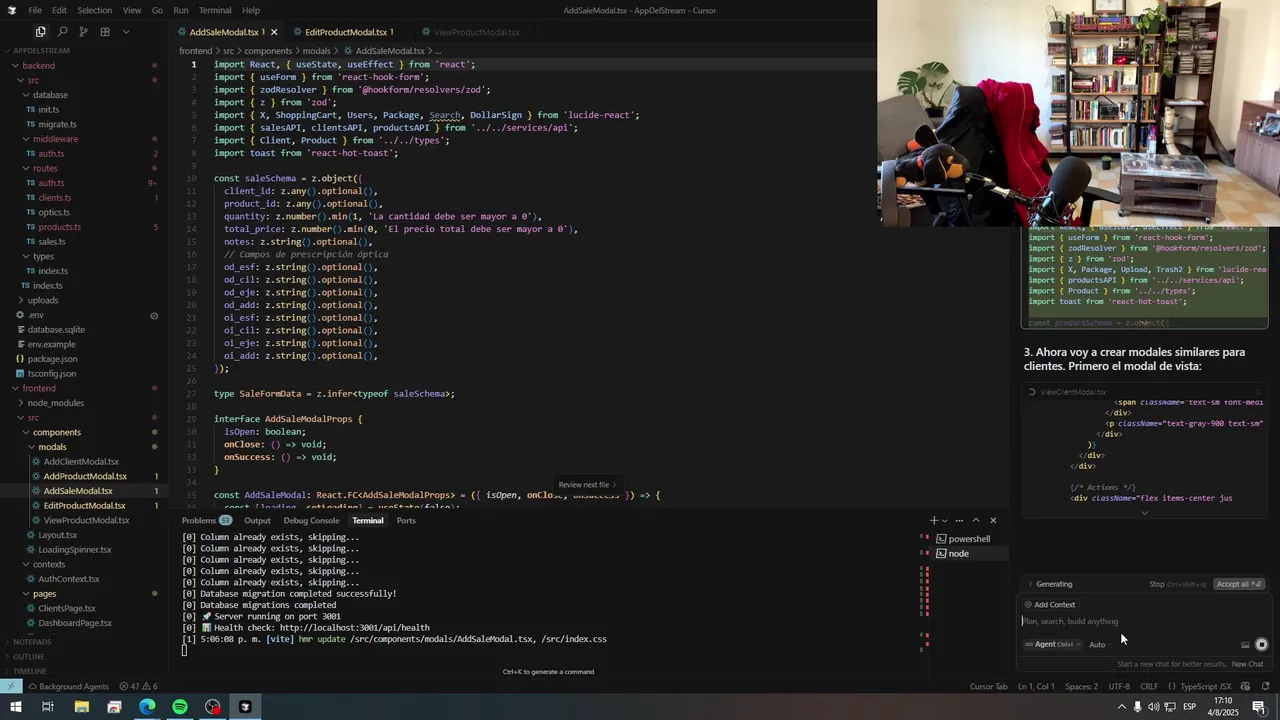
Task: Expand the ViewClientModal.tsx code preview chevron
Action: click(x=1144, y=513)
